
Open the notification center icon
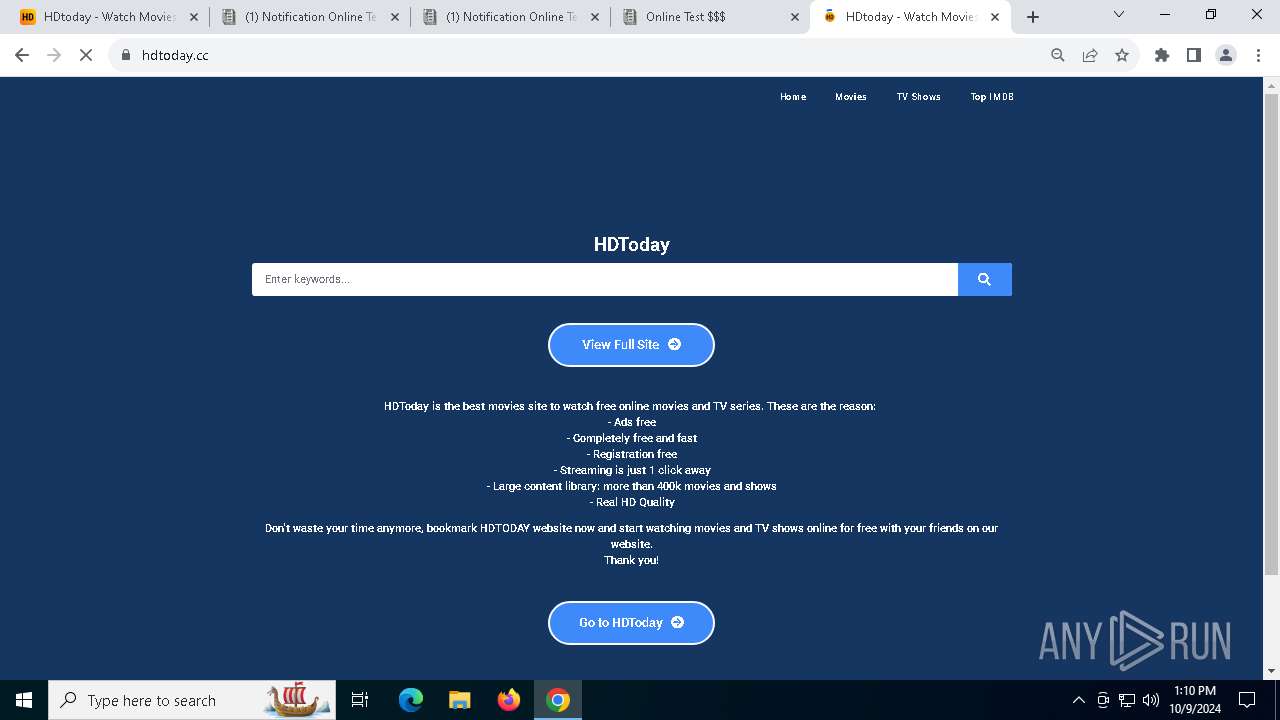1247,700
